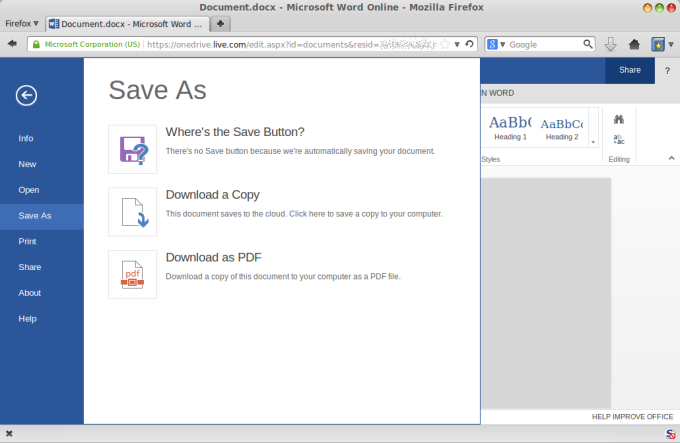Click the status bar S addon icon
680x443 pixels.
(670, 434)
